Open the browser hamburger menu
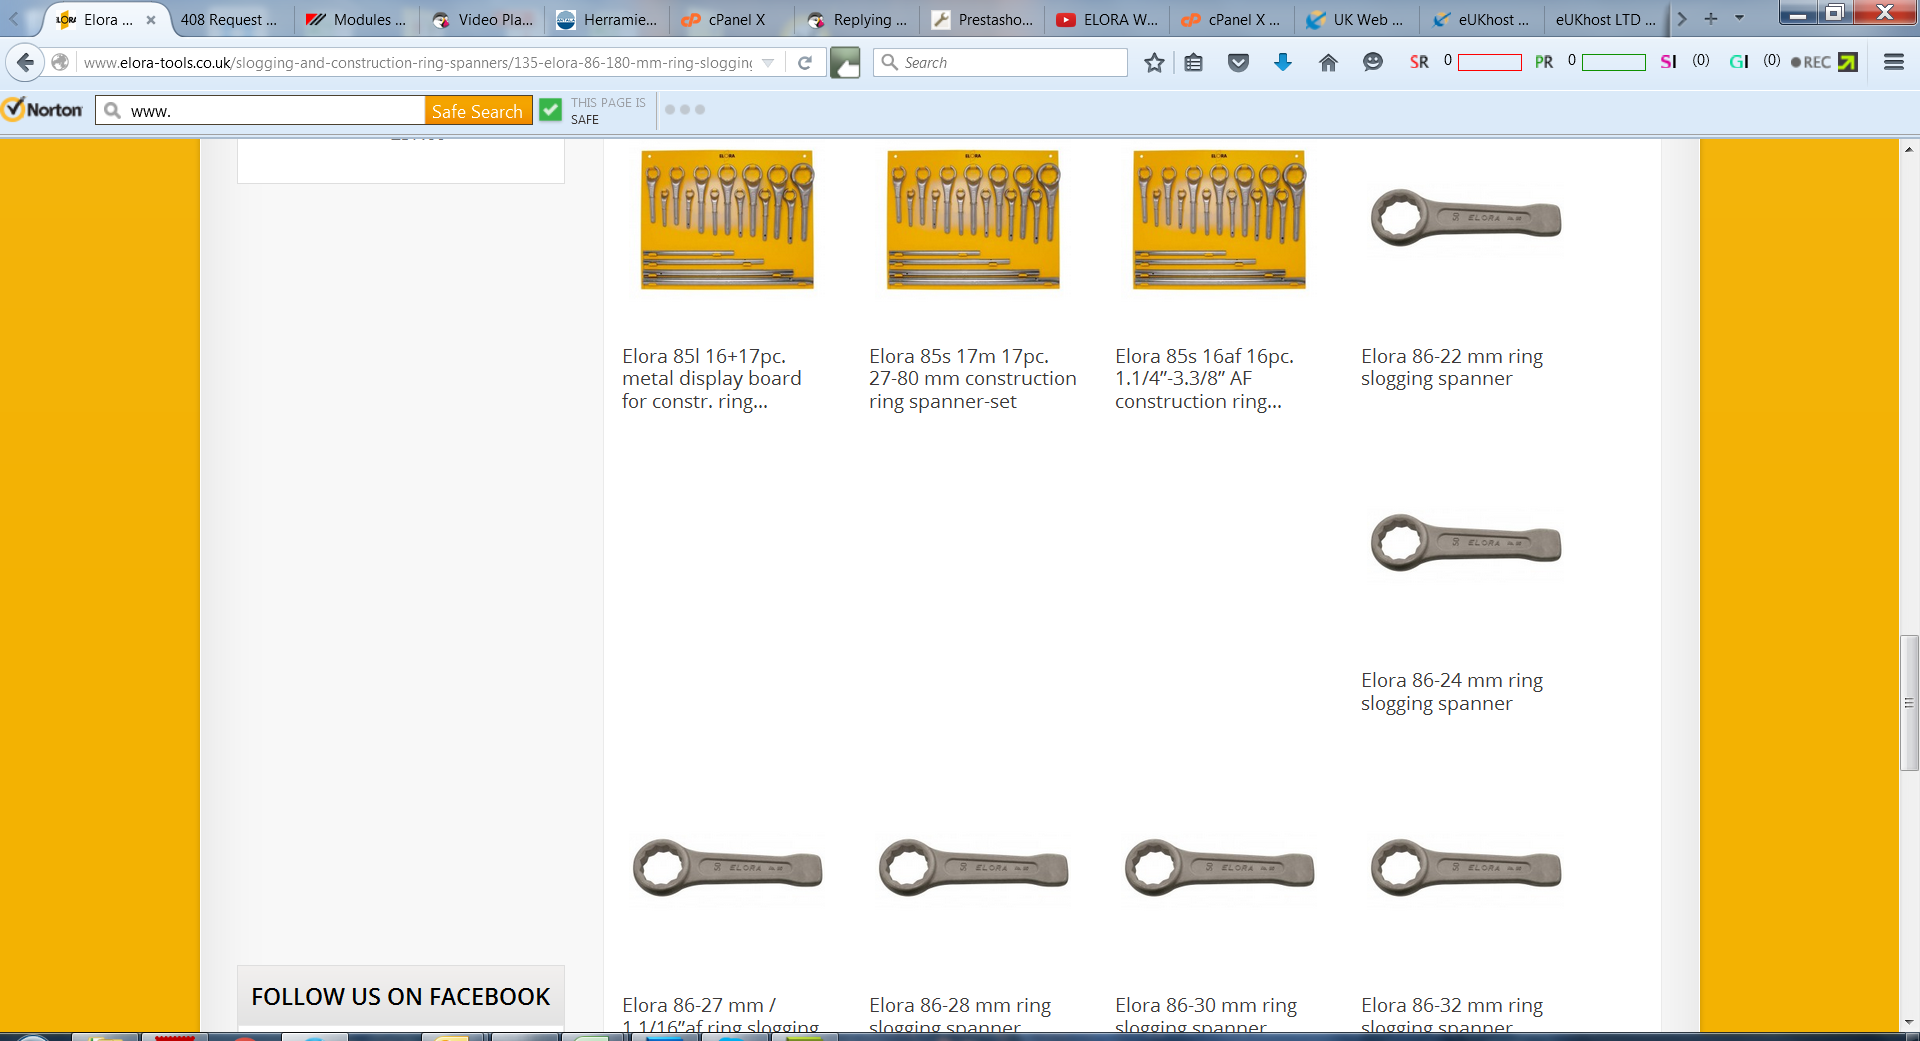Image resolution: width=1920 pixels, height=1041 pixels. [x=1893, y=62]
